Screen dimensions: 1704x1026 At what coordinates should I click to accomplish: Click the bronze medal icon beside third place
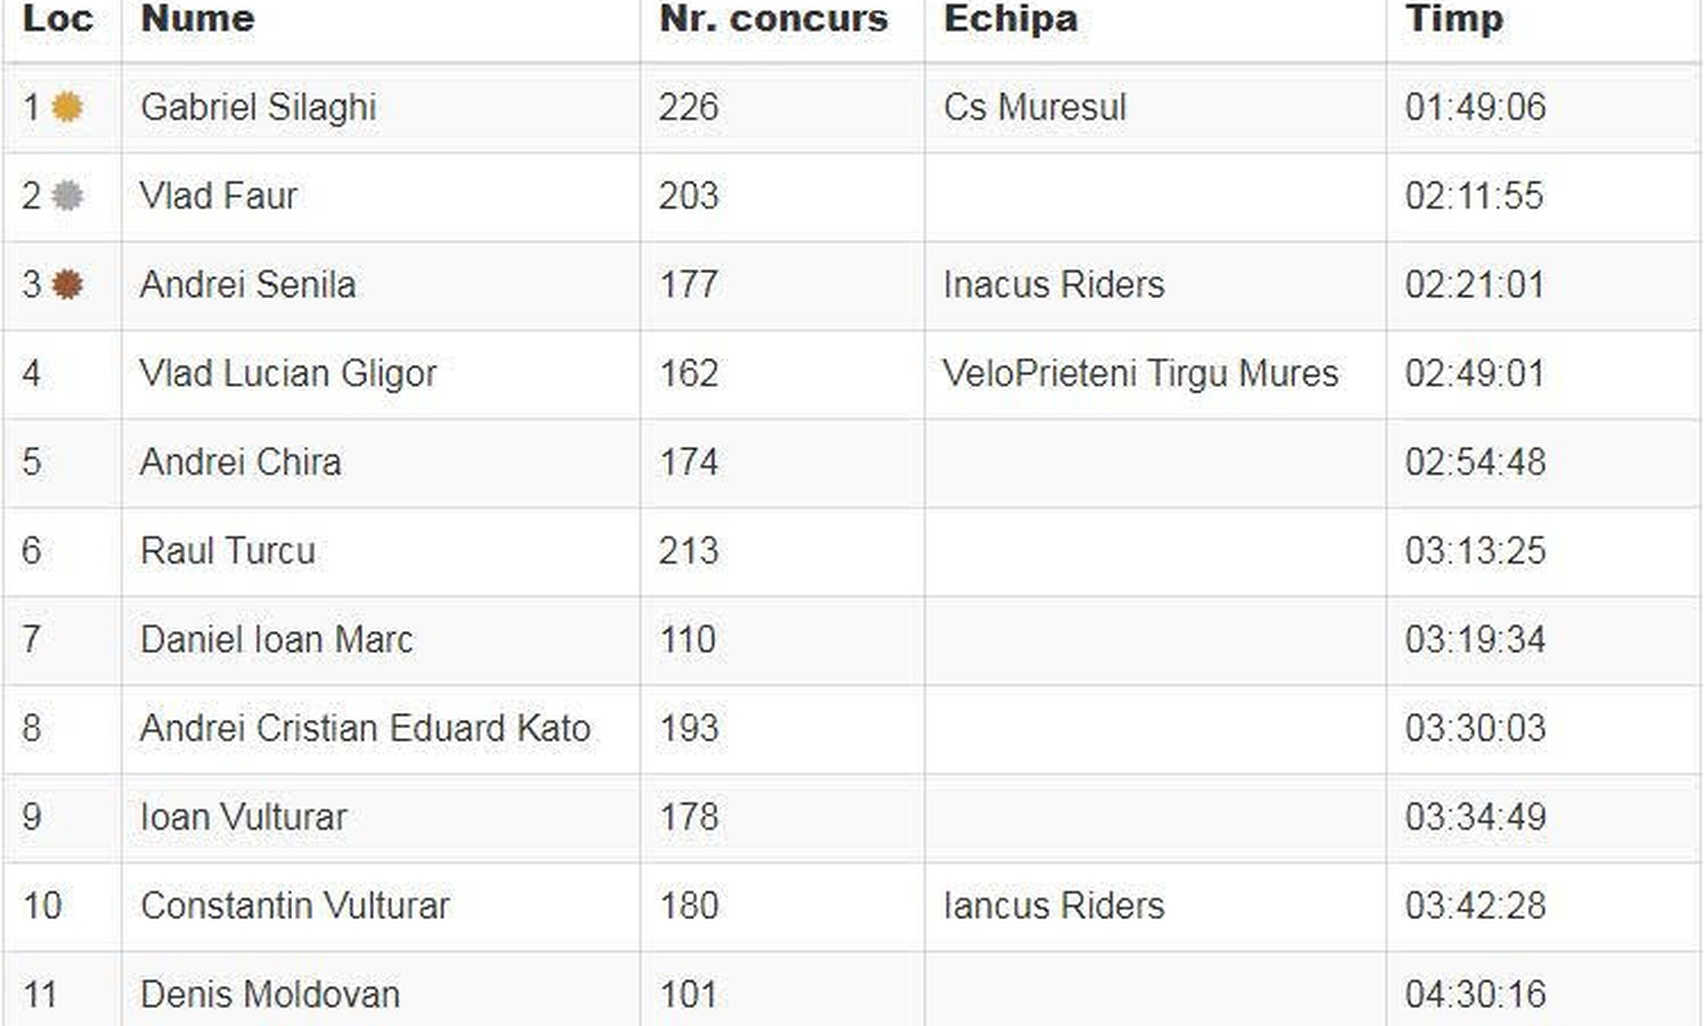[x=67, y=285]
